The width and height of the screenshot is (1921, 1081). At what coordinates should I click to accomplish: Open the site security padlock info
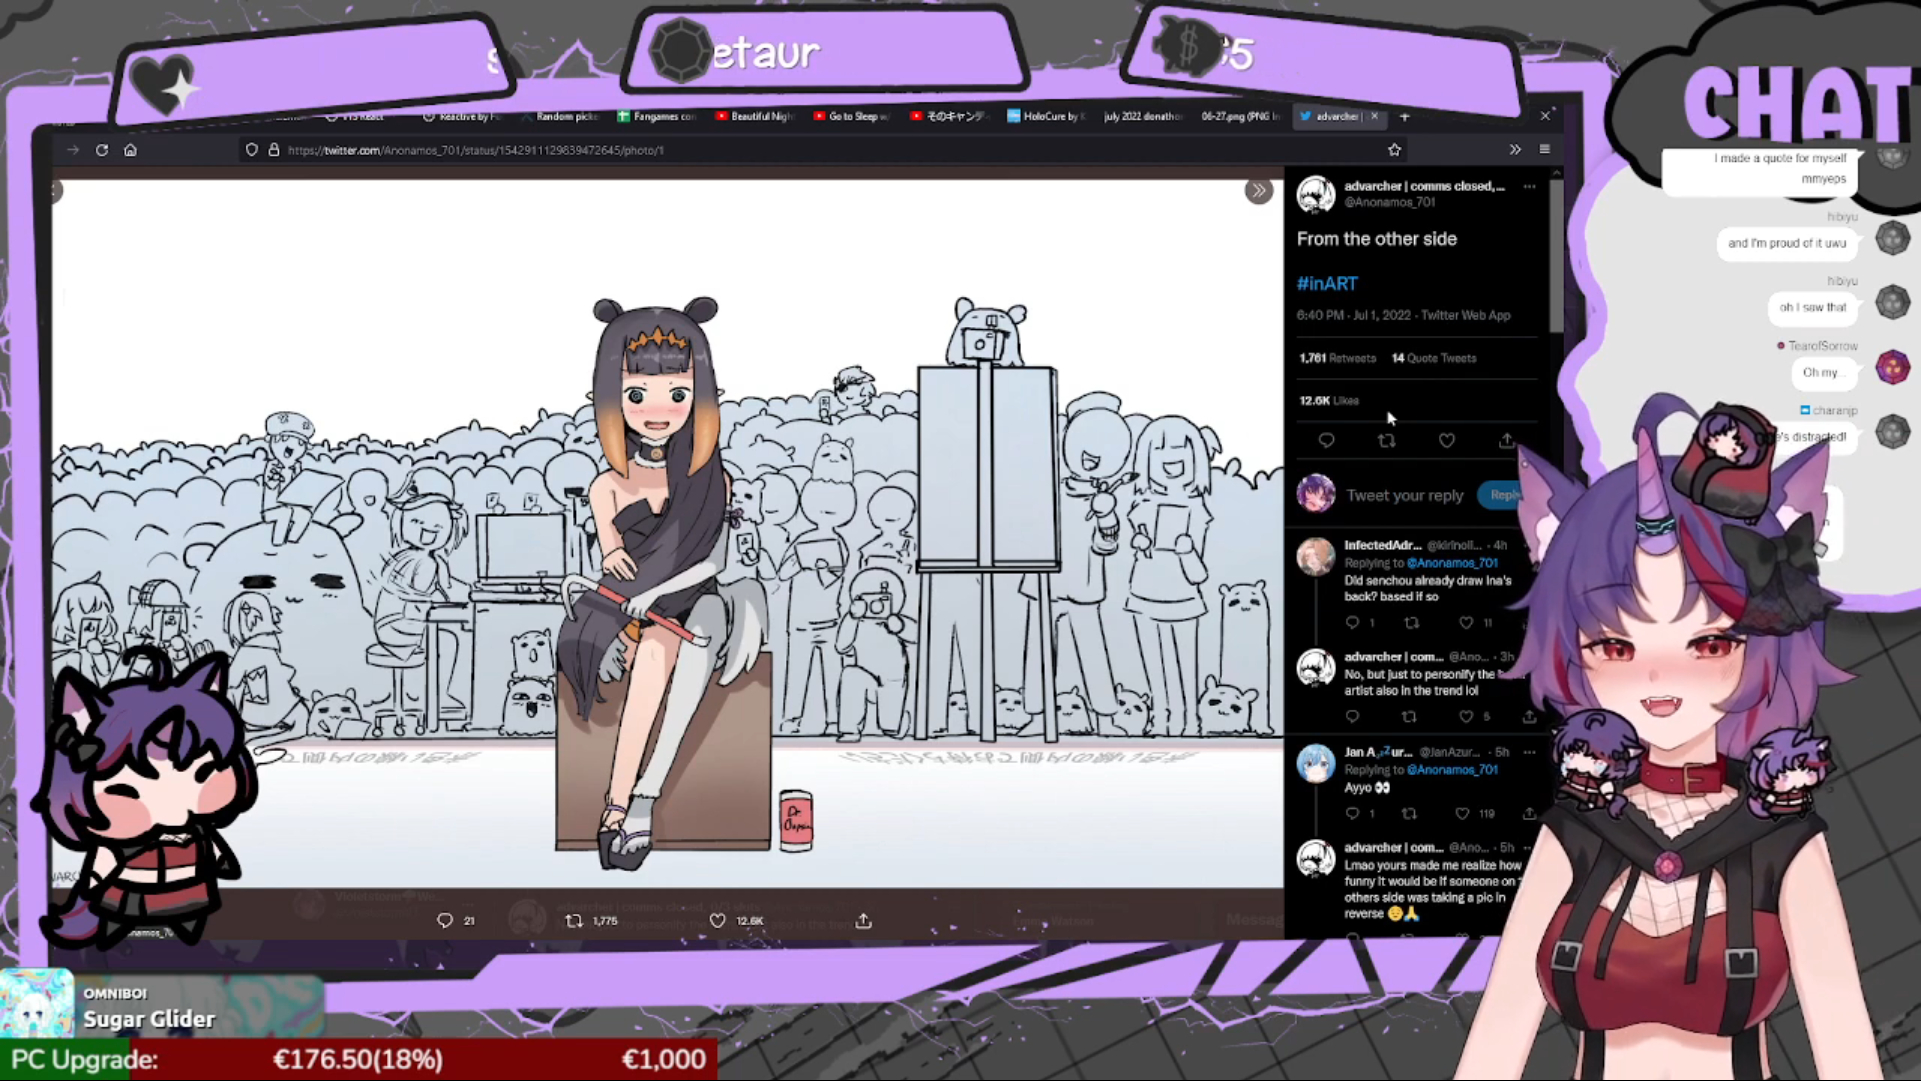(x=273, y=150)
